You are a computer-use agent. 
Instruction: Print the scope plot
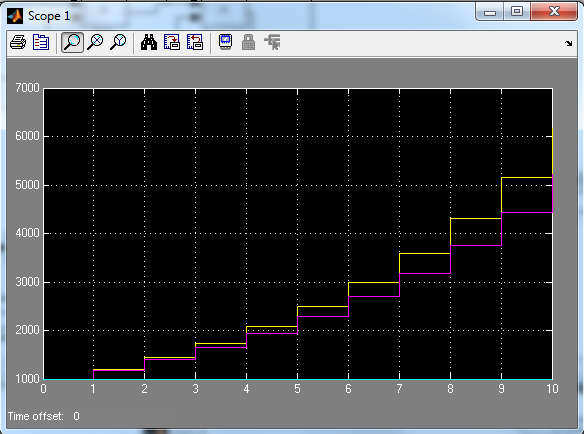18,42
